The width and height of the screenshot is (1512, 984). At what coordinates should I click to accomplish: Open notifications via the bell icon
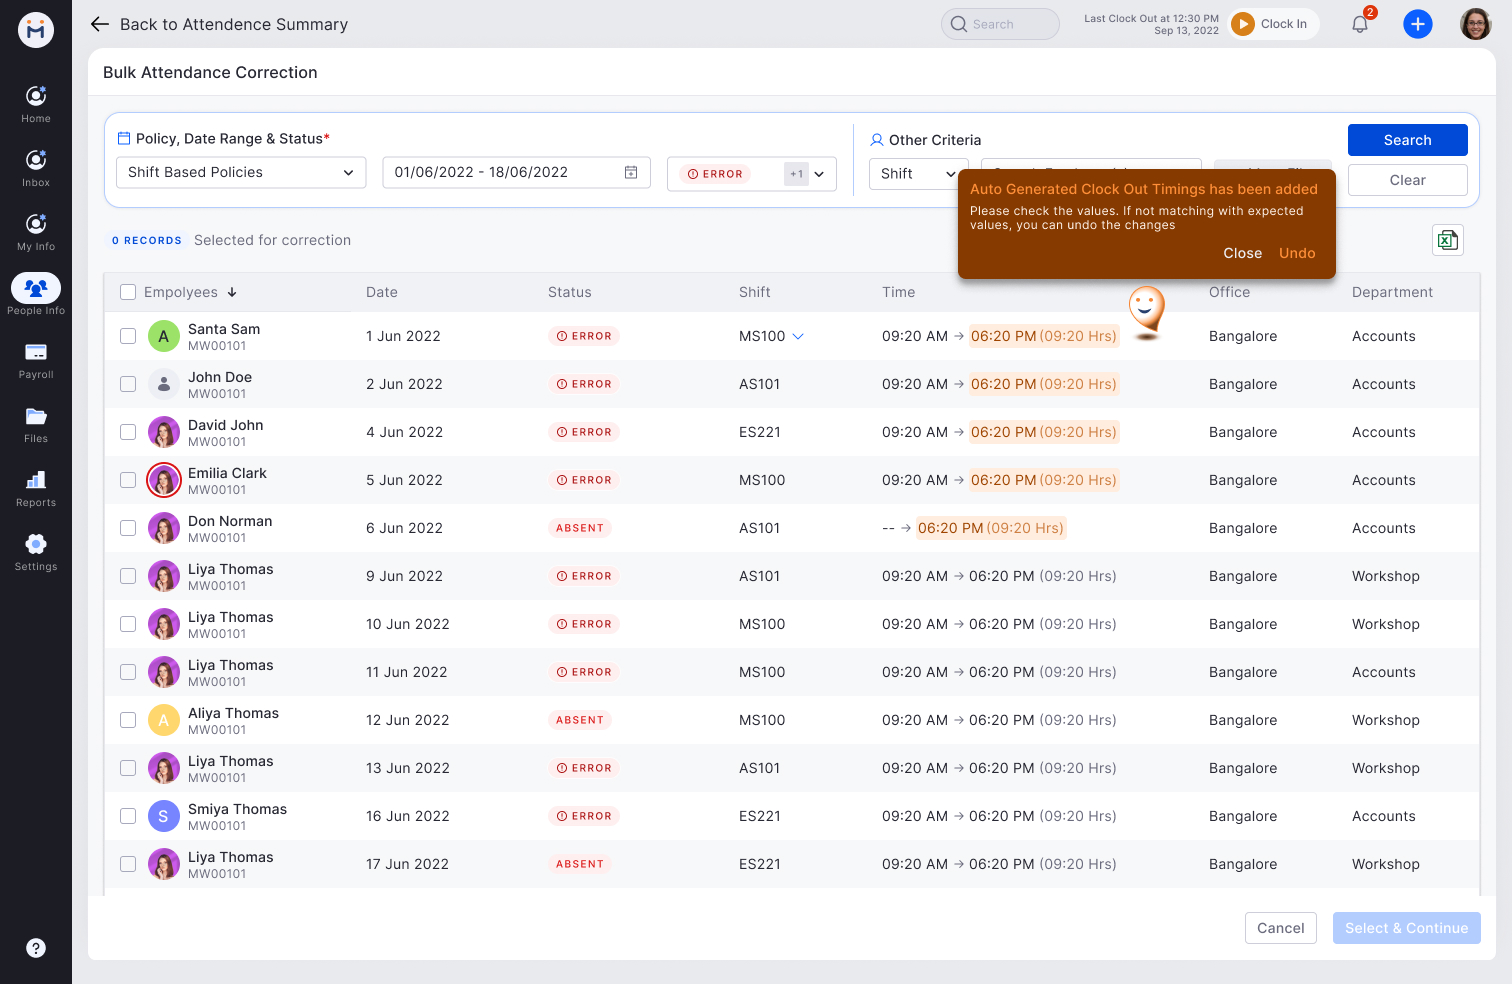(x=1359, y=23)
